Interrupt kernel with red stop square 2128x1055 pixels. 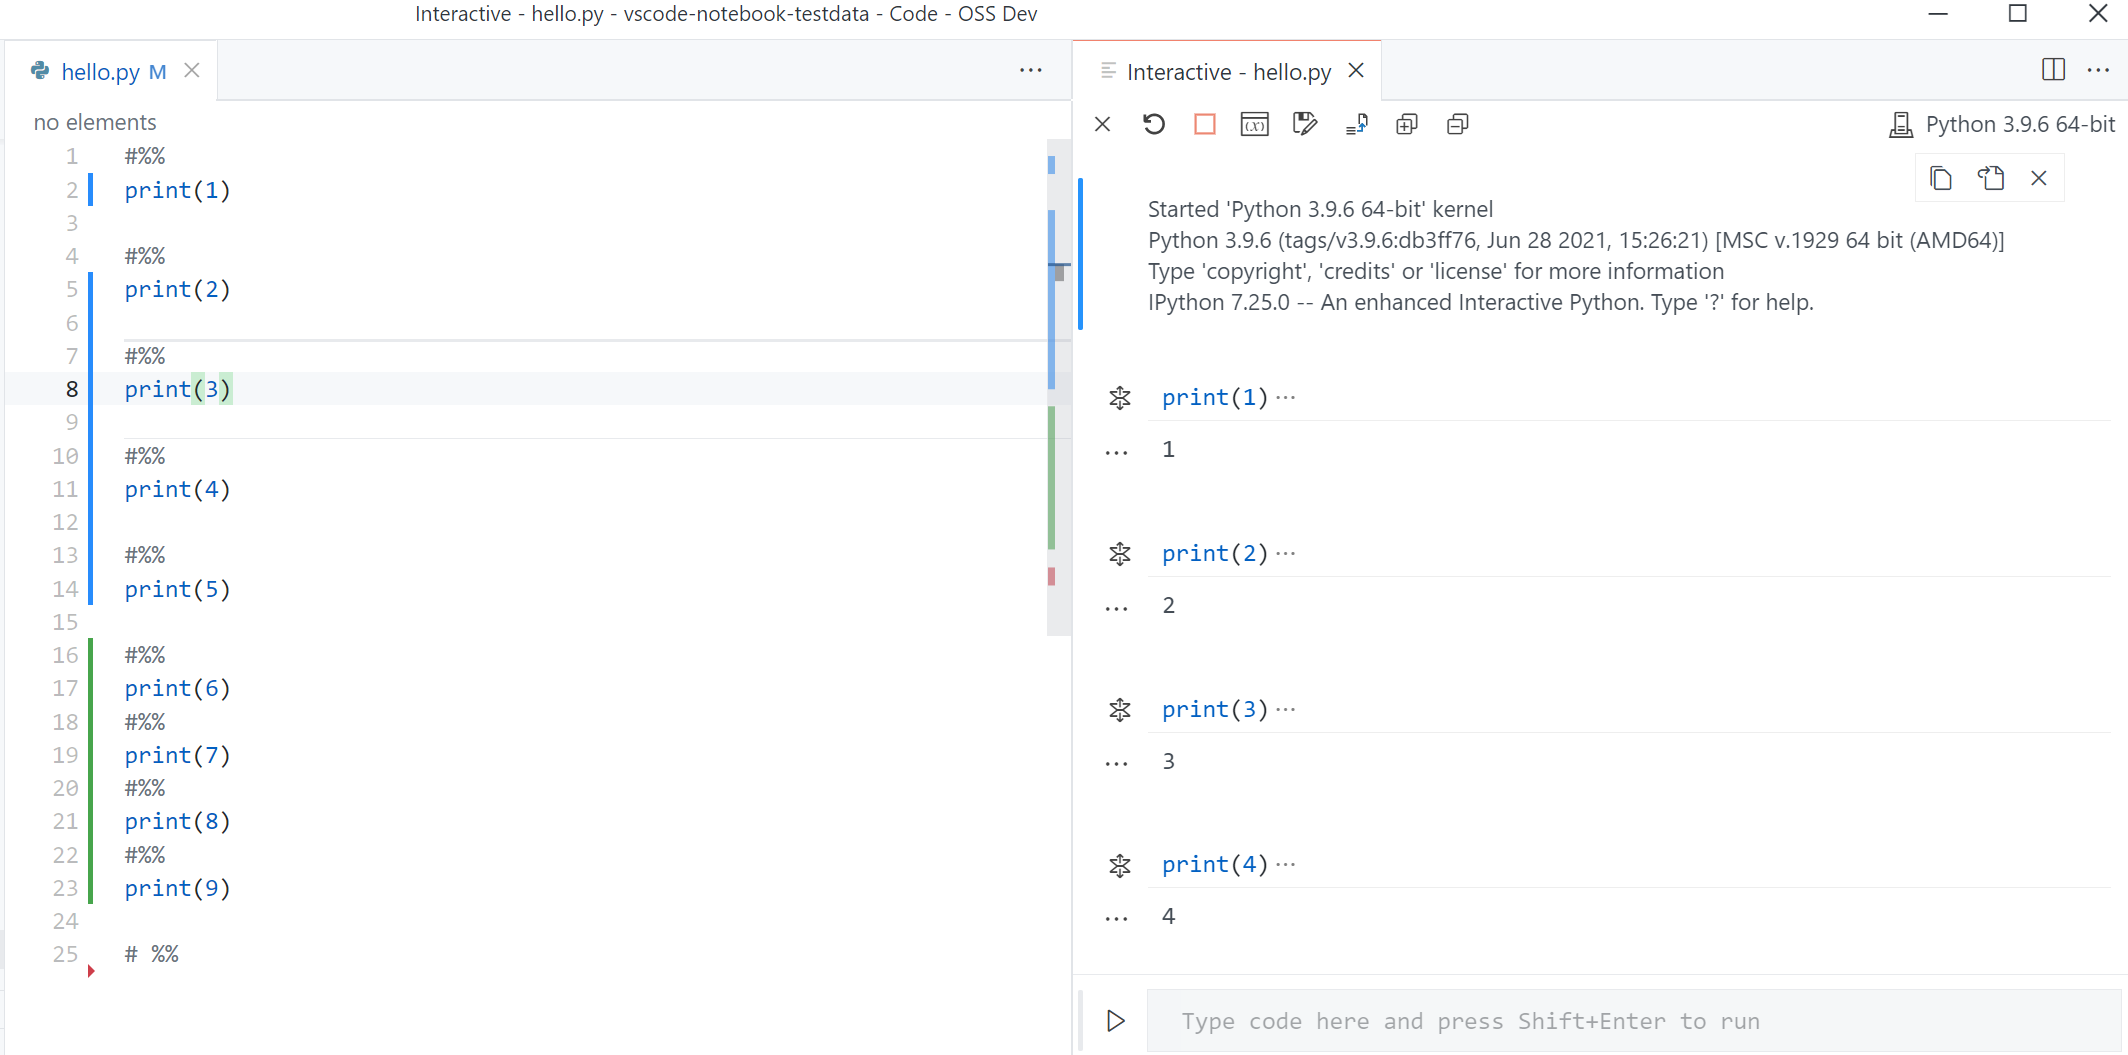coord(1205,124)
